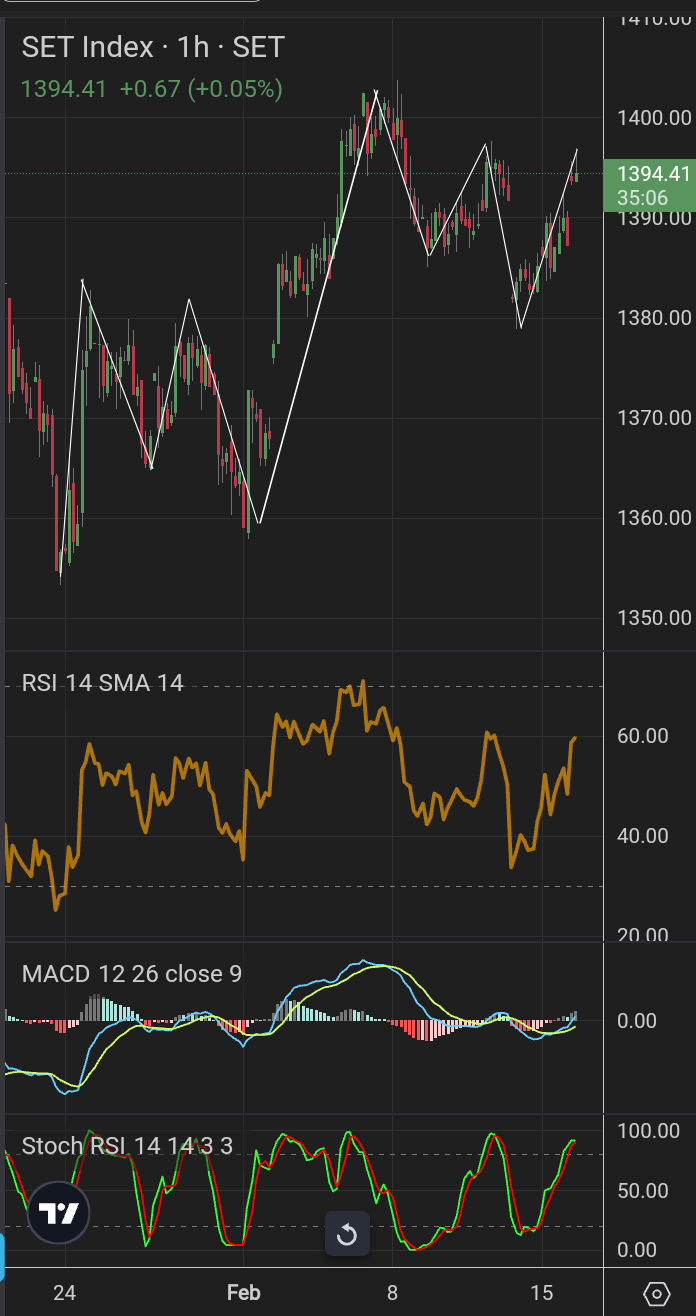The width and height of the screenshot is (696, 1316).
Task: Click the SET Index 1h symbol title
Action: (x=153, y=47)
